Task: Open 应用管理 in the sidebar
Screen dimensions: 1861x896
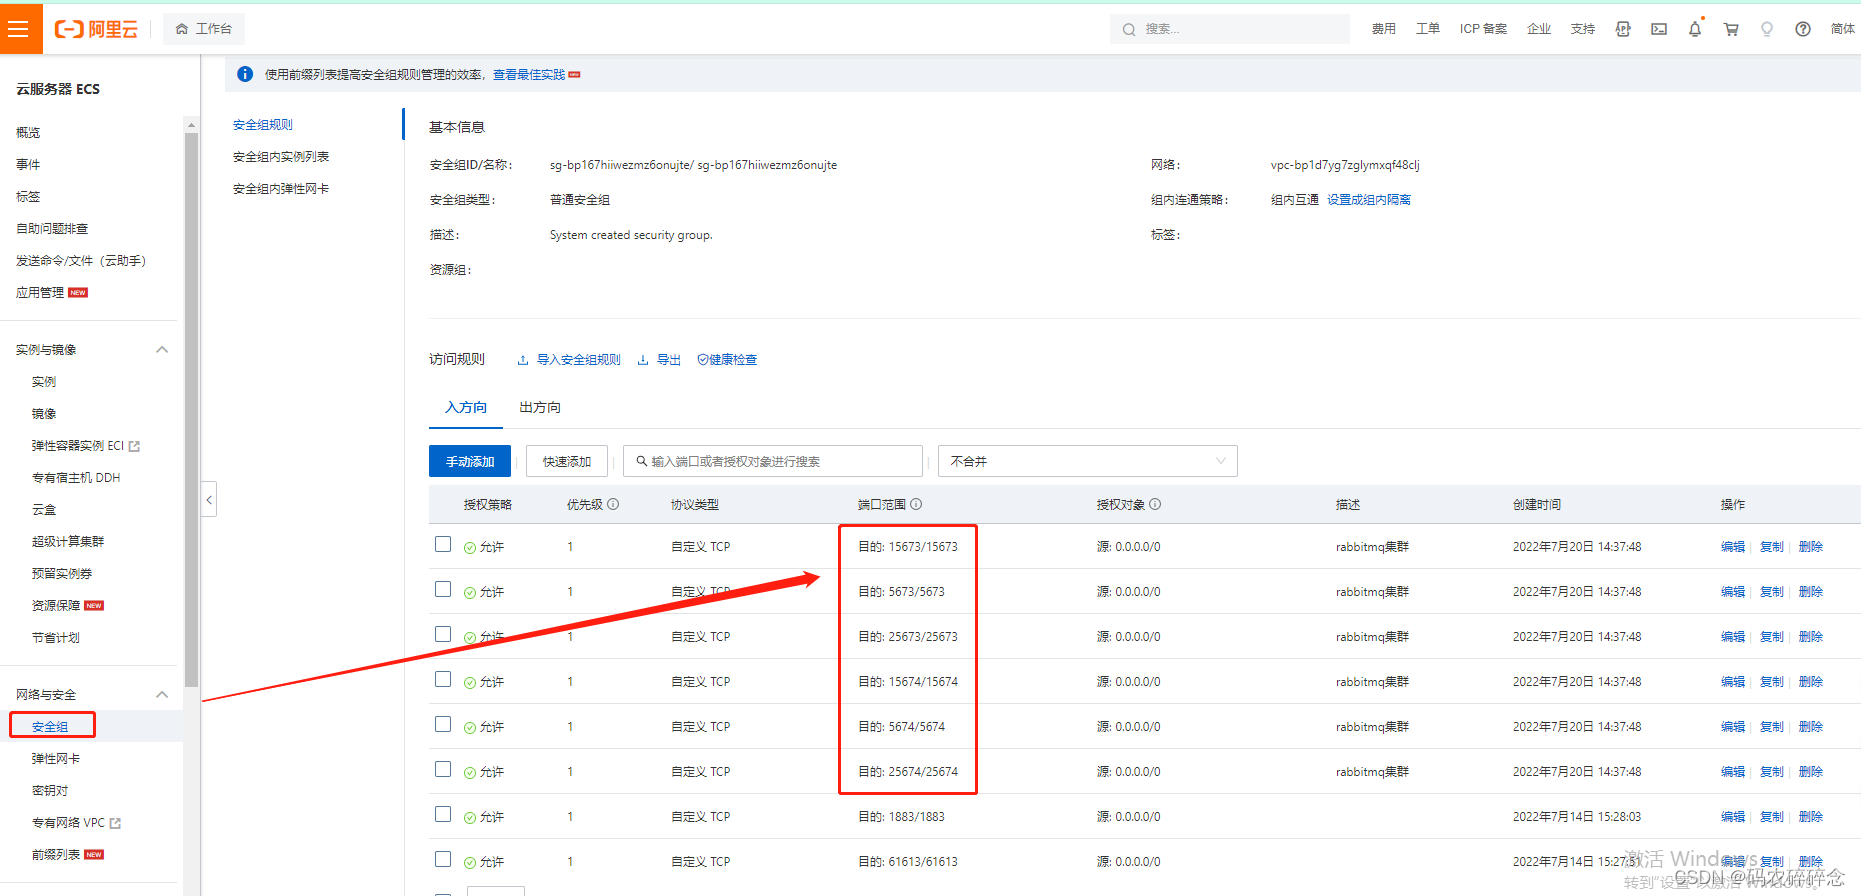Action: [x=40, y=293]
